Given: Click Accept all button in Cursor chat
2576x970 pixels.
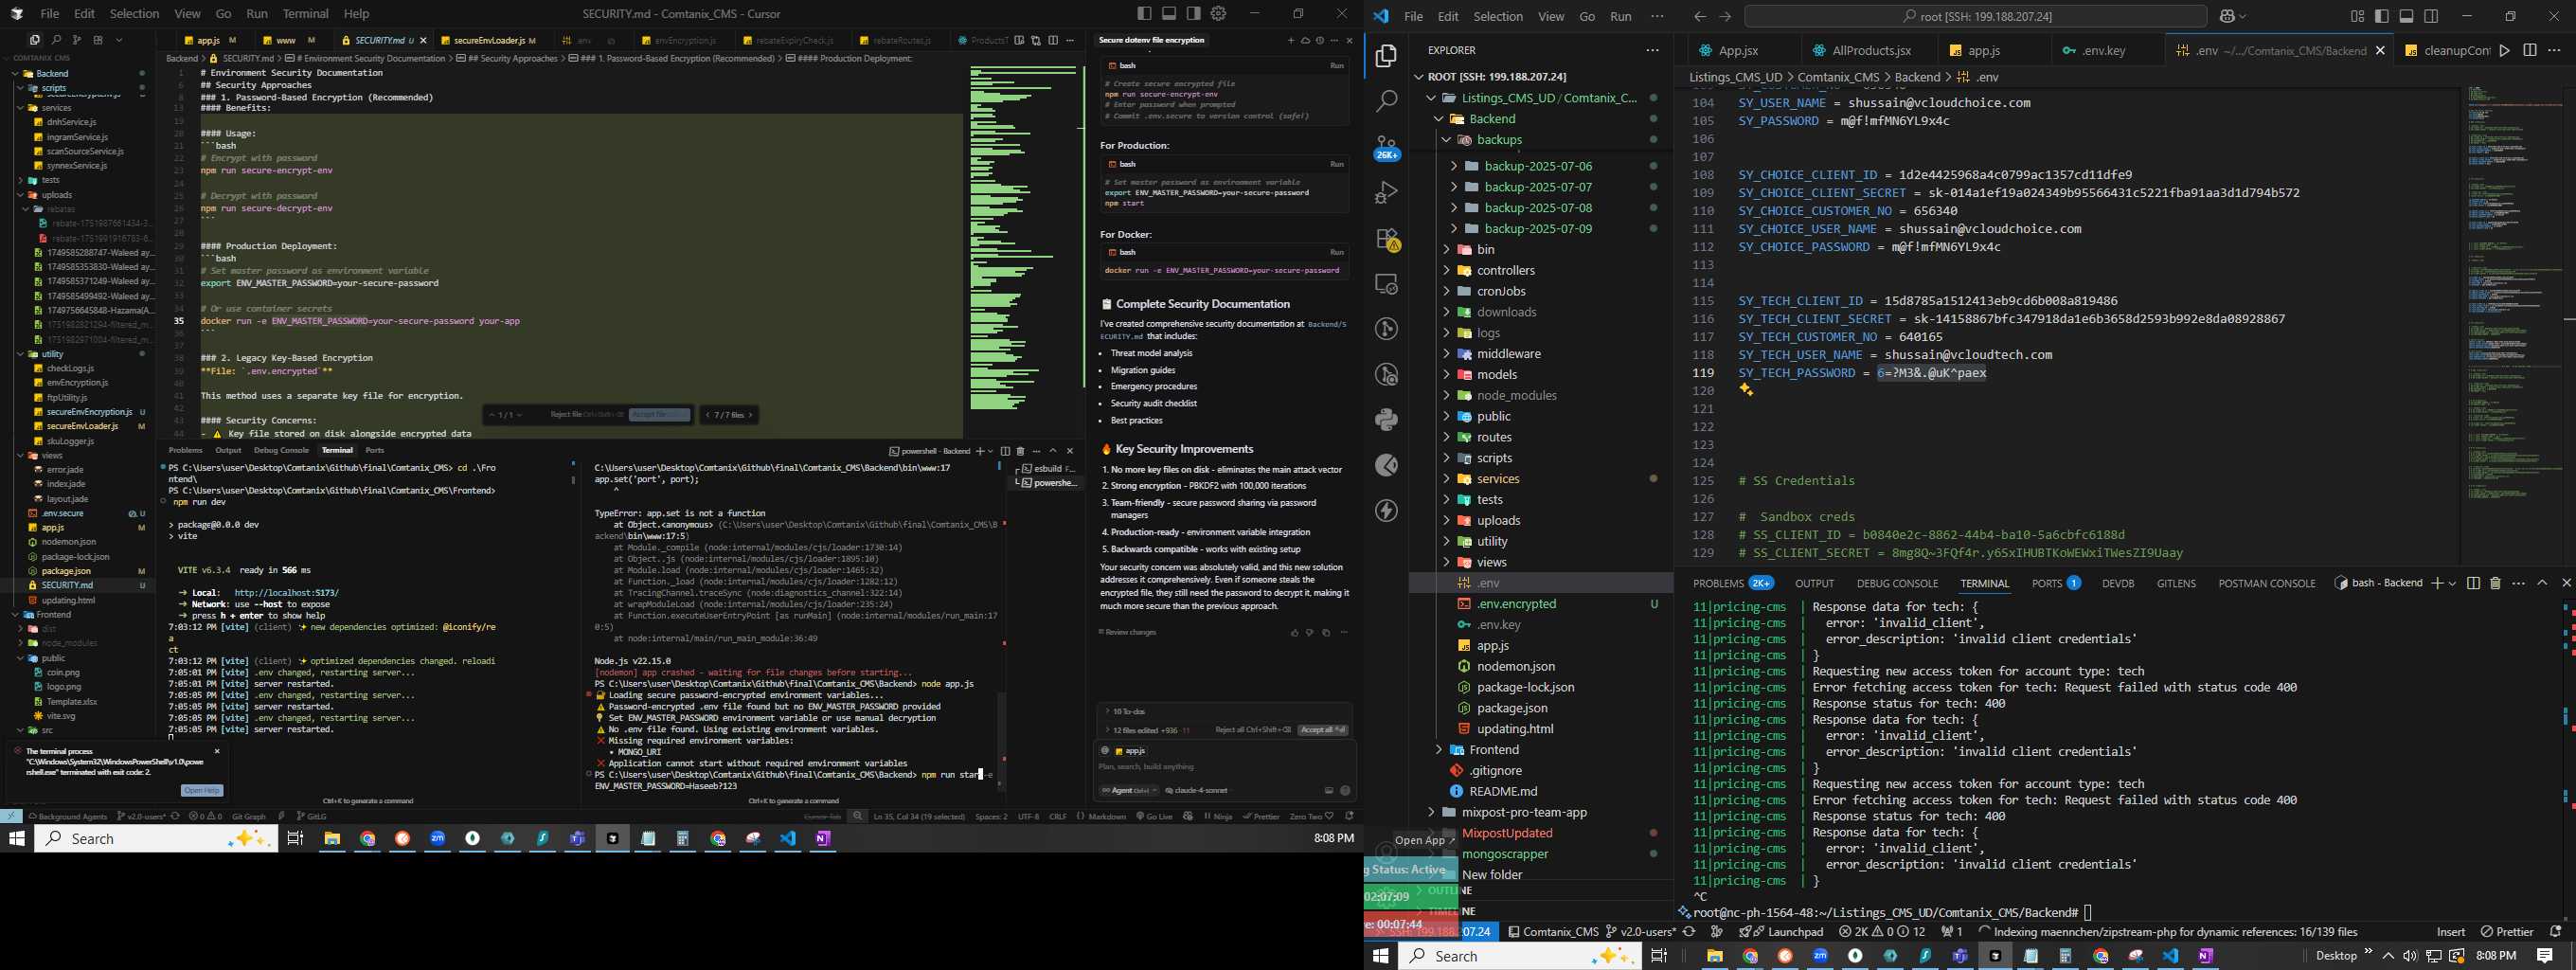Looking at the screenshot, I should coord(1323,730).
